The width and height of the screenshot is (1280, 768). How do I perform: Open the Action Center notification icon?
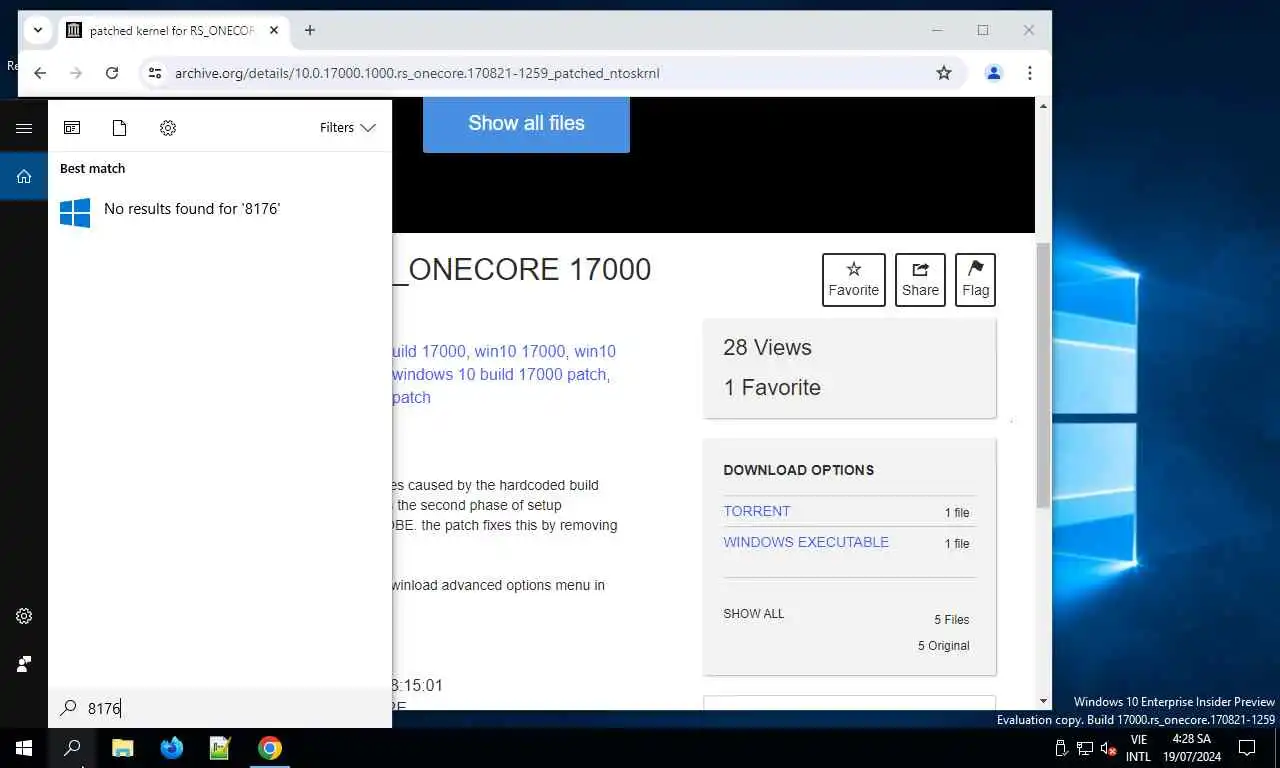(1247, 748)
